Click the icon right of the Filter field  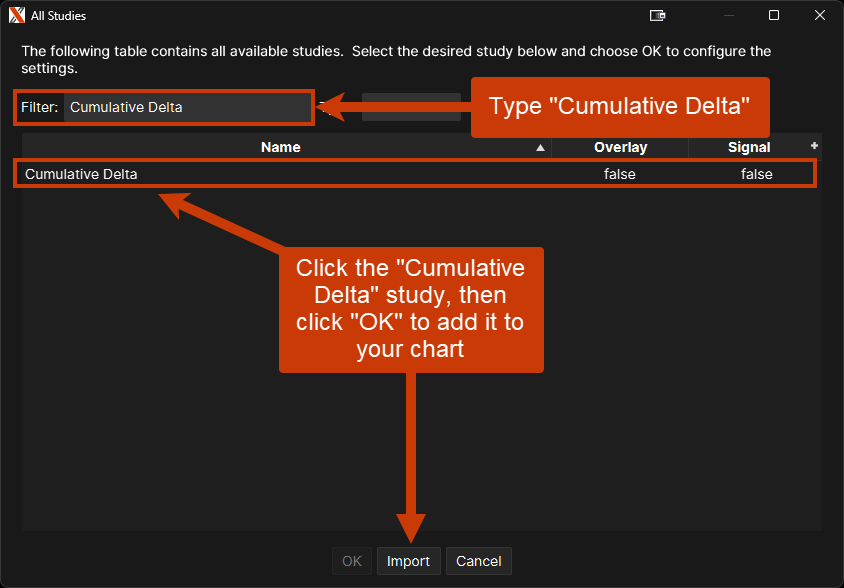point(323,105)
